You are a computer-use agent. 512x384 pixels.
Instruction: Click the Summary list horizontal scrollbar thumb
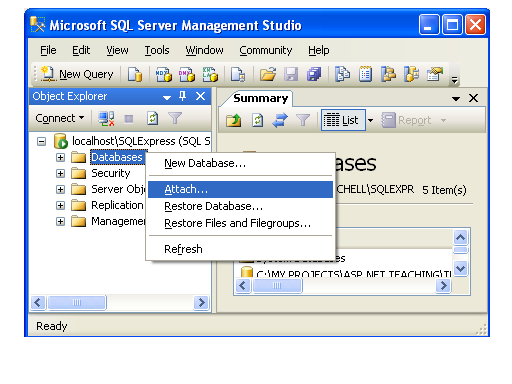[x=277, y=286]
